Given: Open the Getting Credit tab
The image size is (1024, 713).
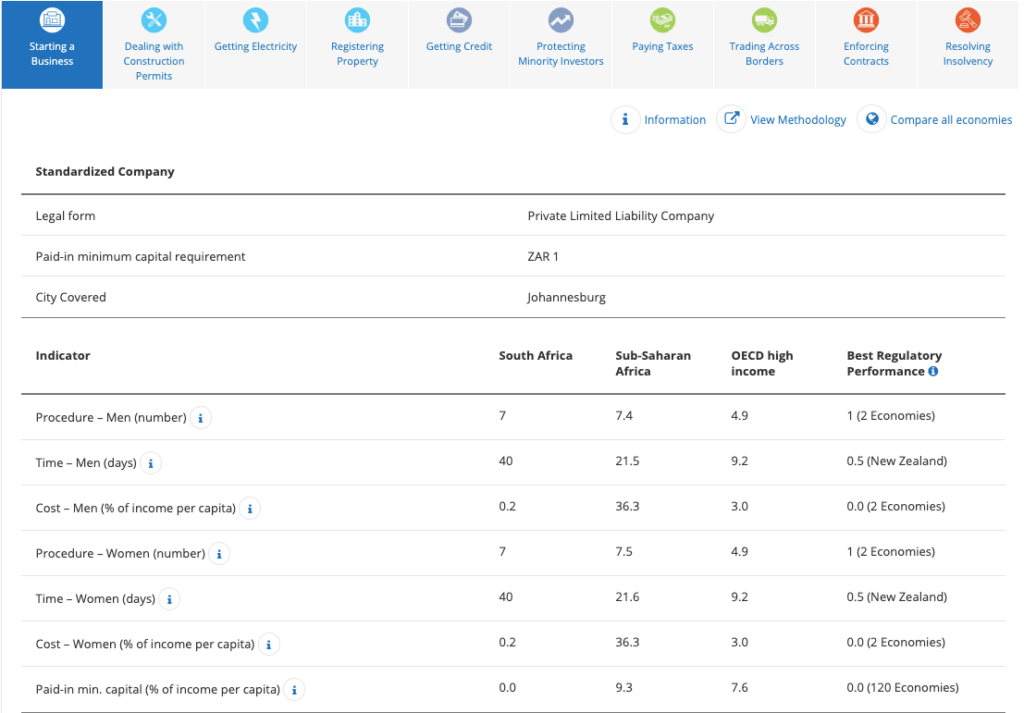Looking at the screenshot, I should pyautogui.click(x=459, y=46).
